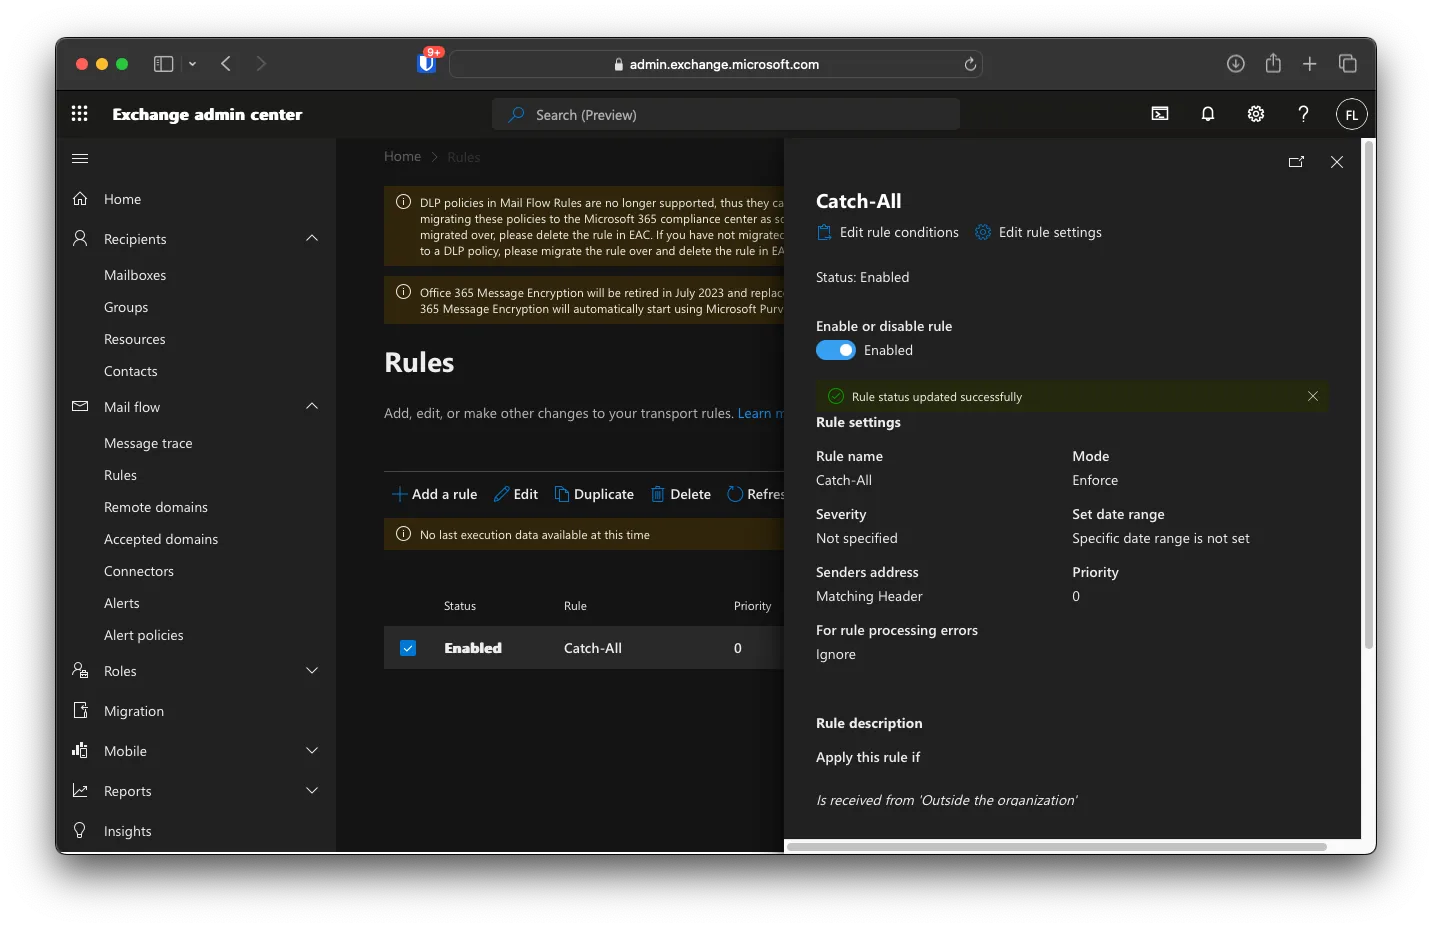Click the Roles icon in sidebar

80,670
